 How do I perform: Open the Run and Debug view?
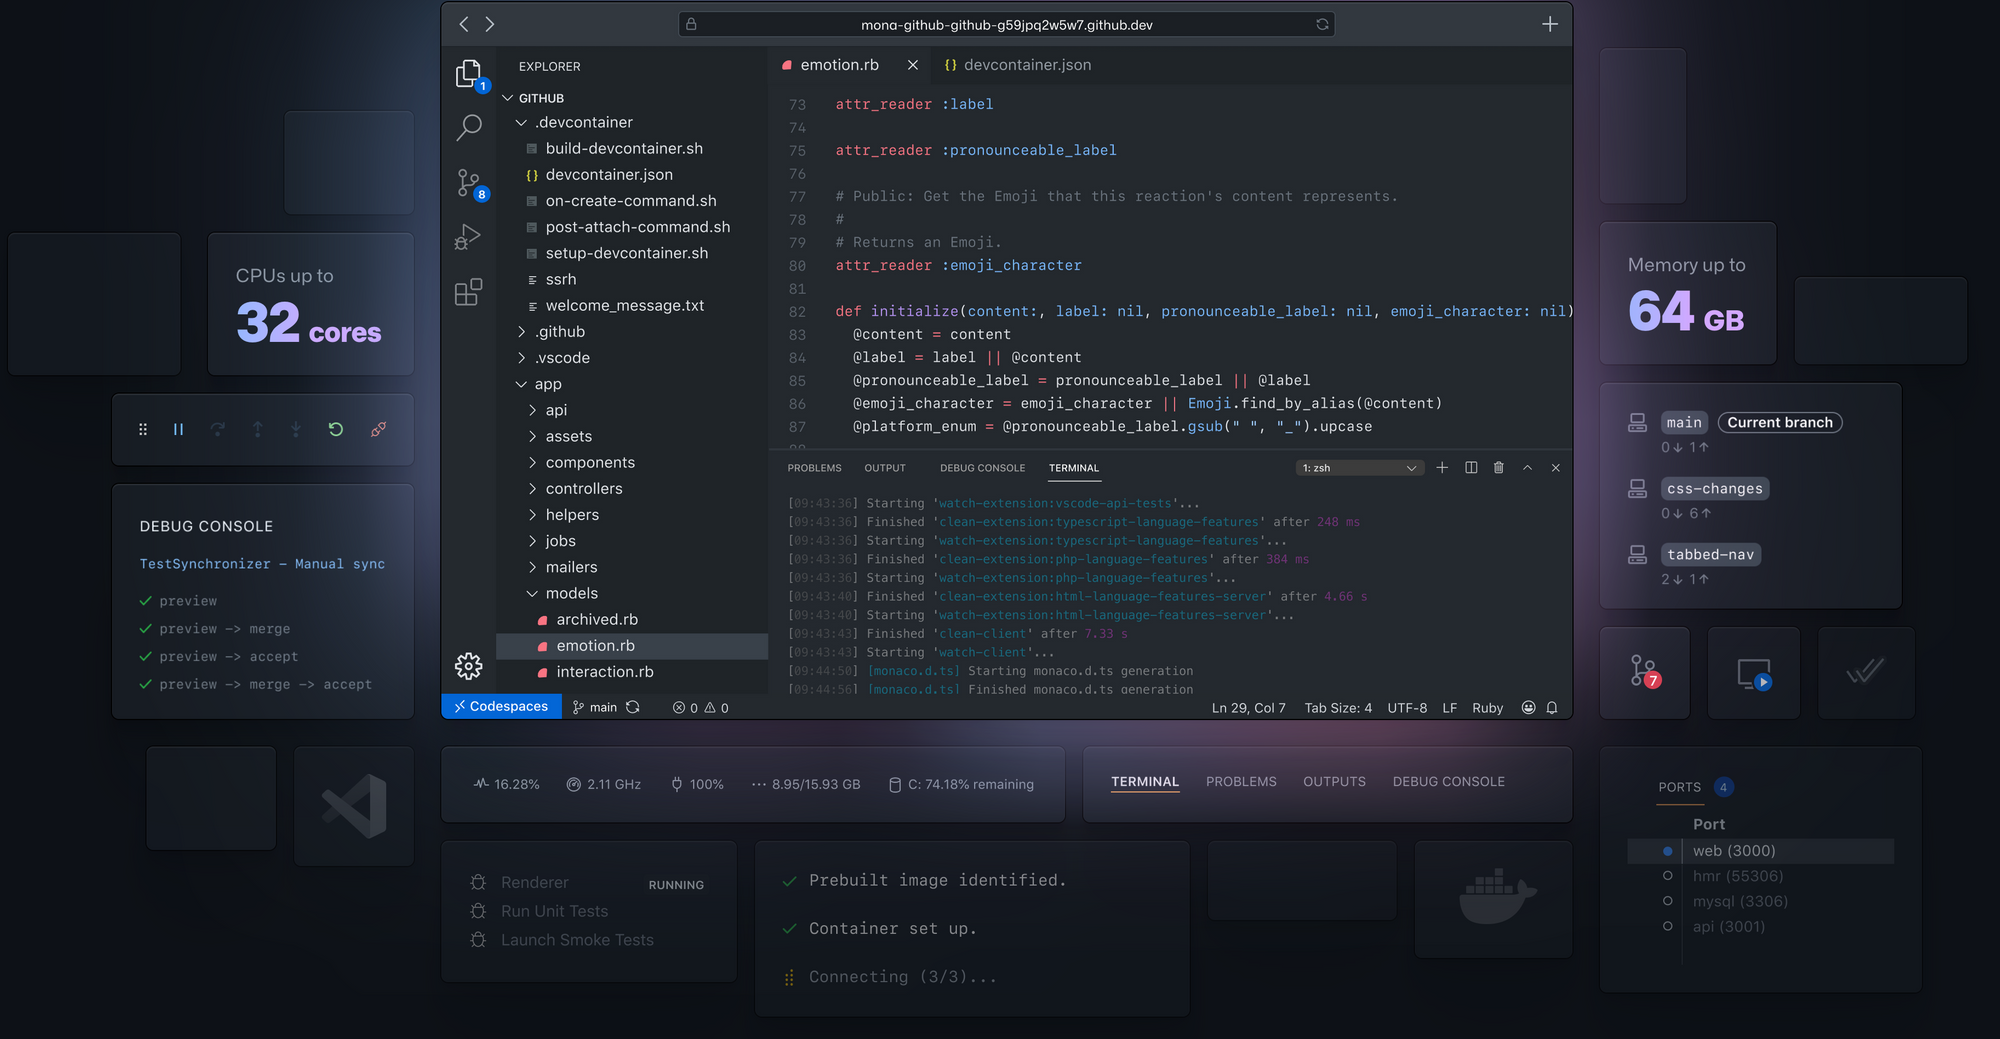tap(468, 237)
